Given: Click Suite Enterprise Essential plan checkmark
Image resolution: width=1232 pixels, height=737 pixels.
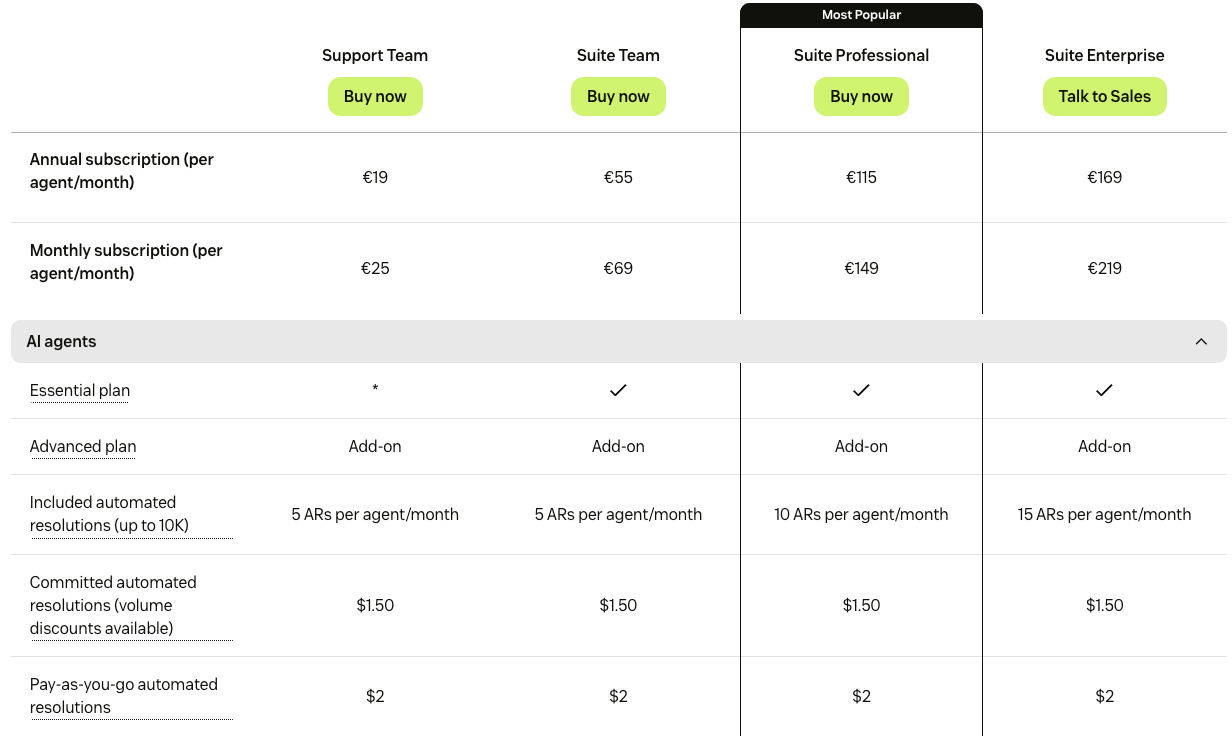Looking at the screenshot, I should coord(1104,391).
